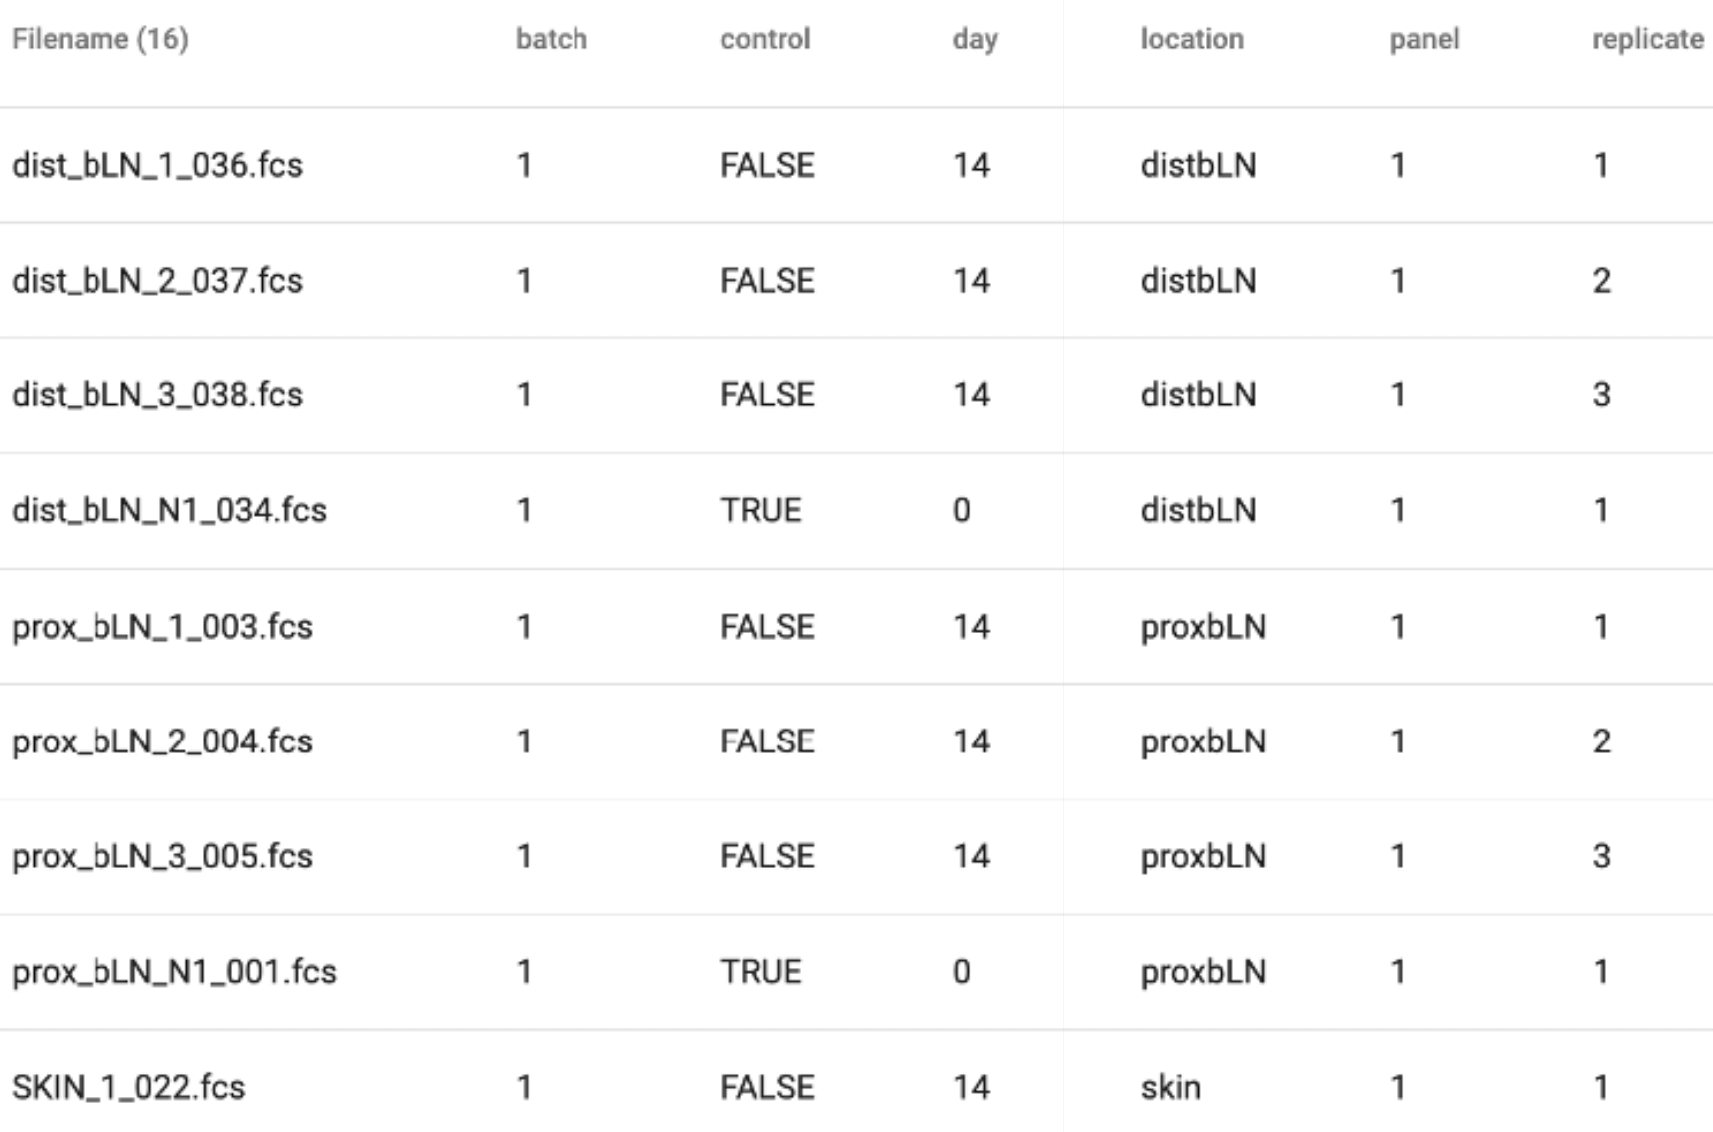Click skin location cell for SKIN_1_022.fcs

click(1170, 1087)
